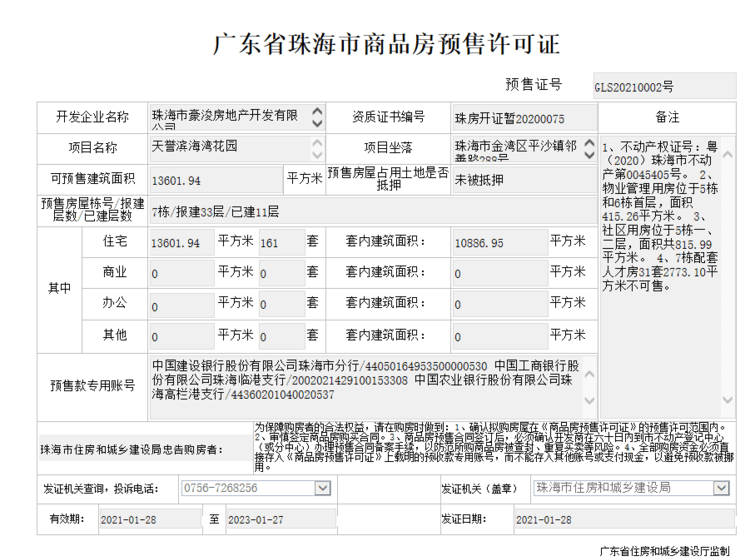Click the 未被抵押 mortgage status field
Viewport: 750px width, 560px height.
(524, 180)
